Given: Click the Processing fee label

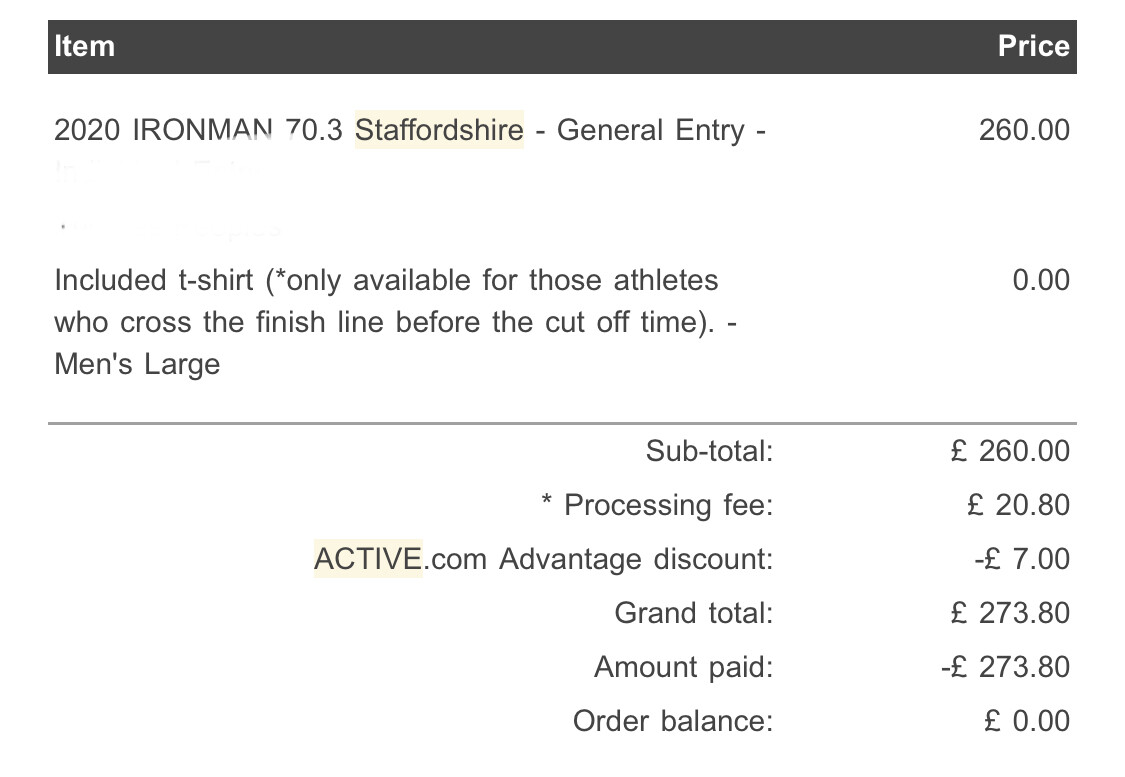Looking at the screenshot, I should [x=669, y=505].
